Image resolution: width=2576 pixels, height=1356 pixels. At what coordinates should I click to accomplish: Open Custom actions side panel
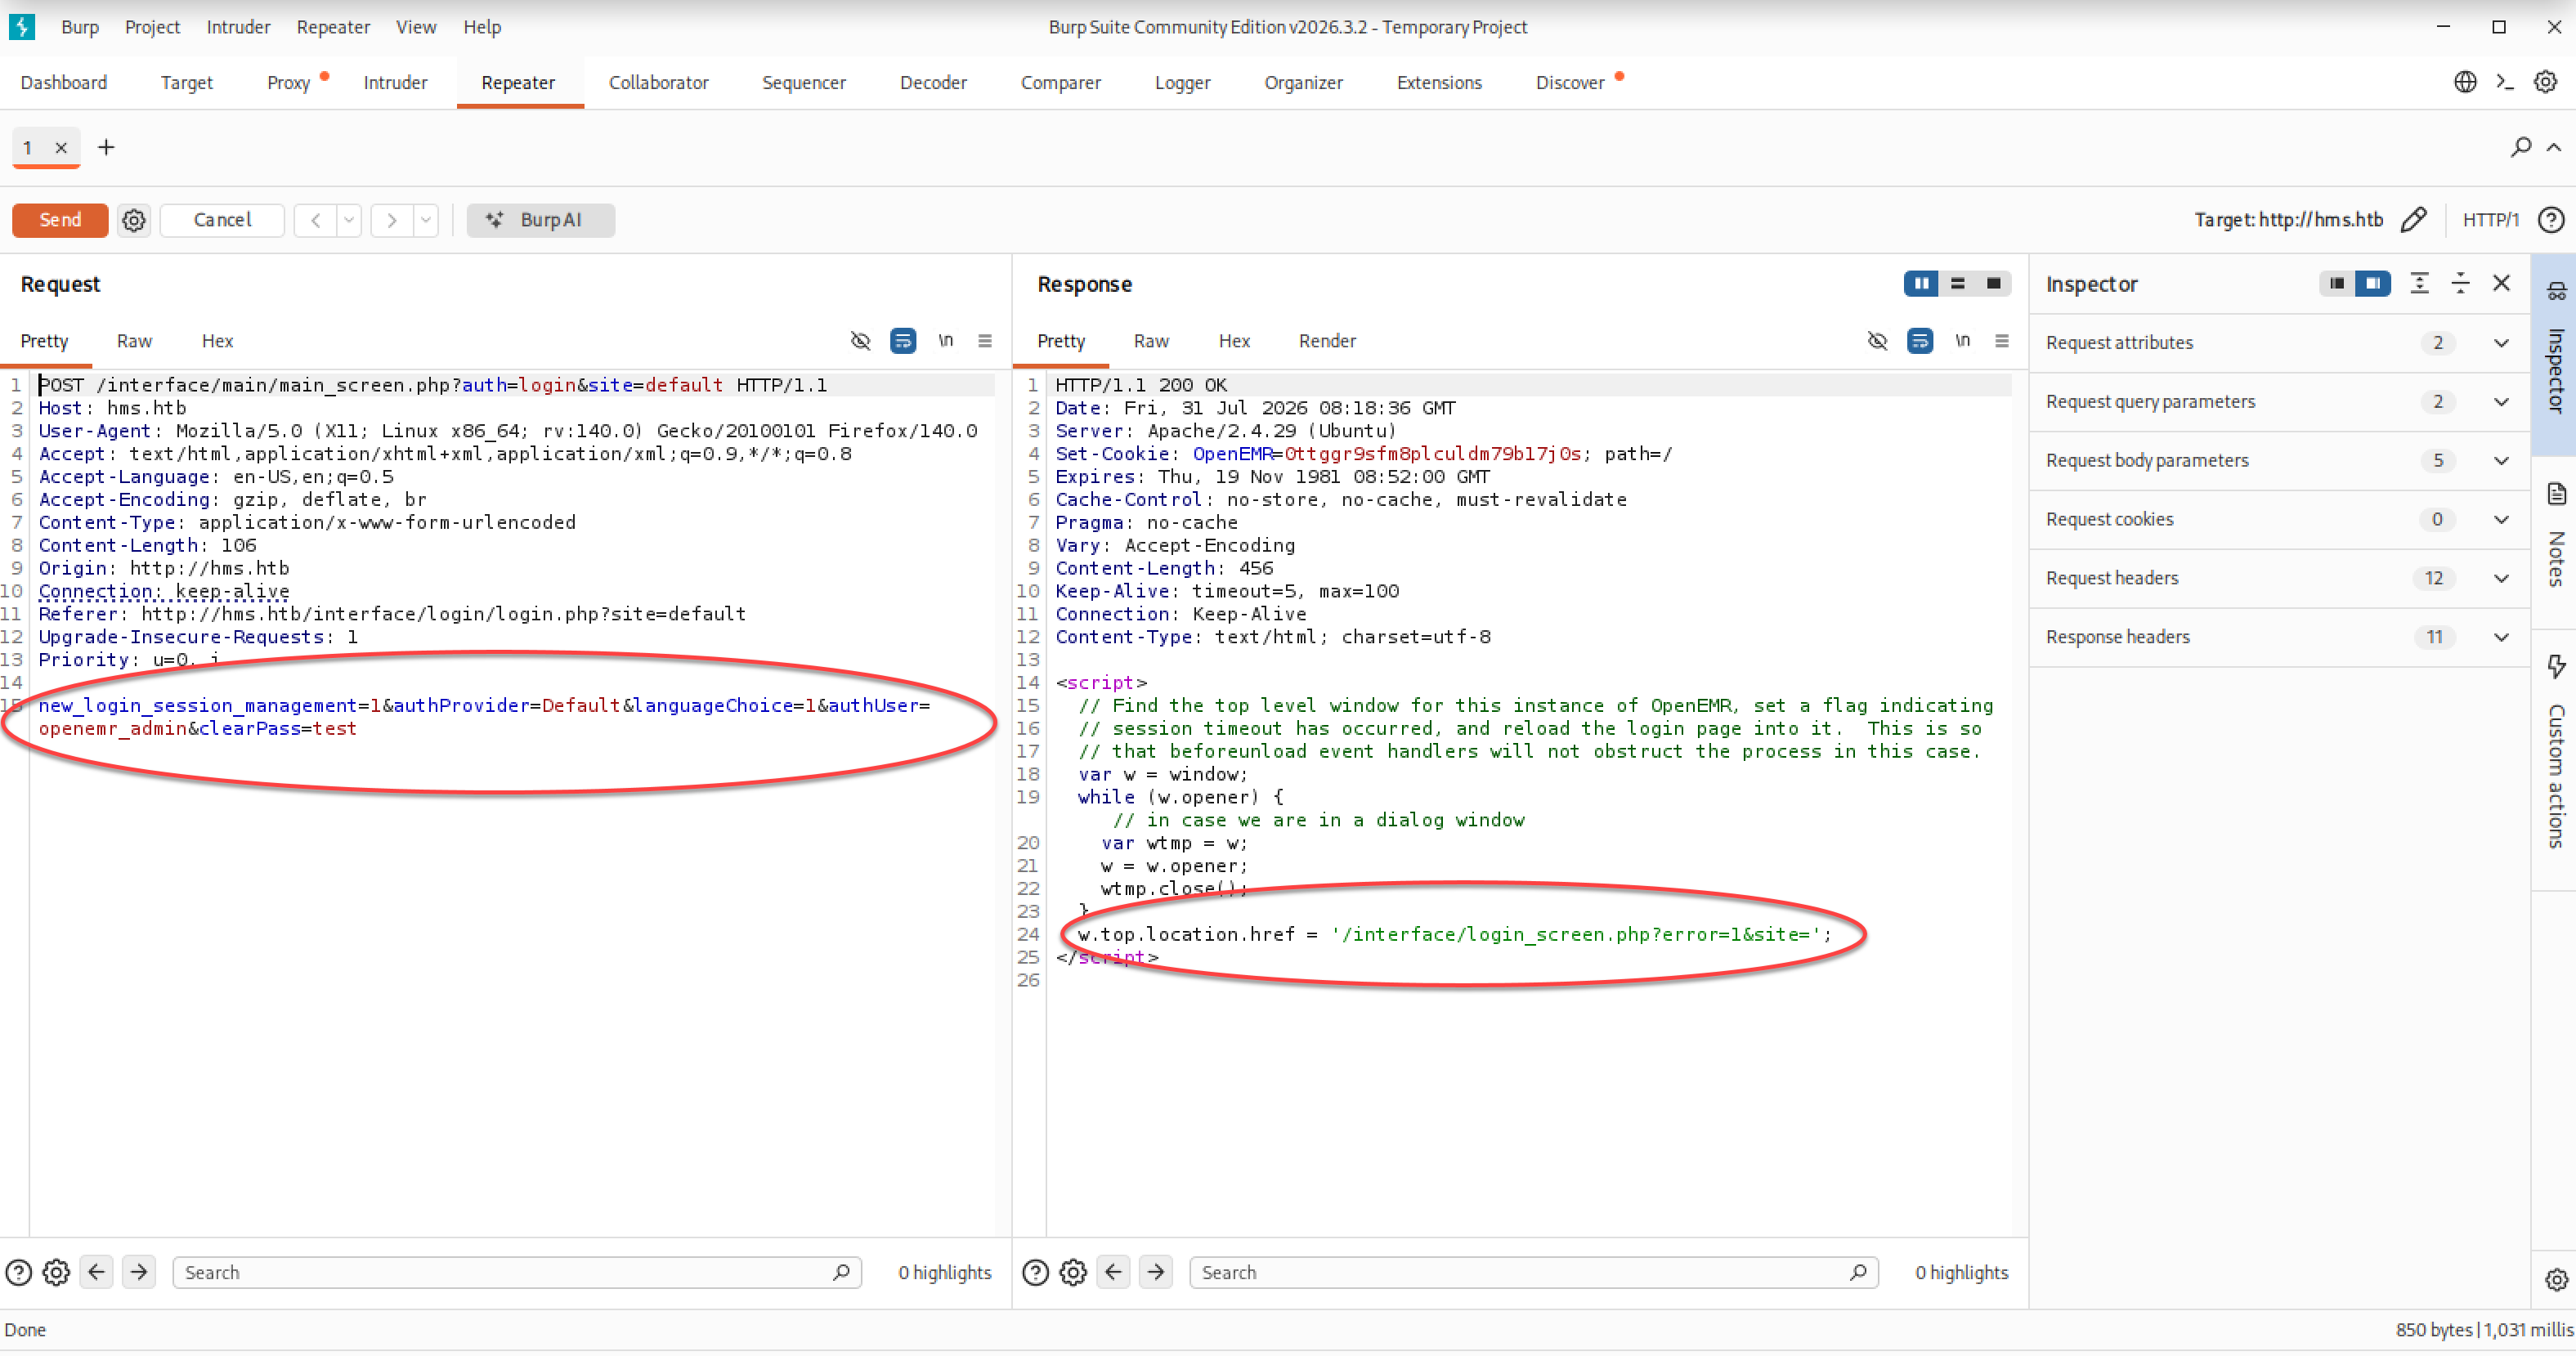tap(2556, 756)
